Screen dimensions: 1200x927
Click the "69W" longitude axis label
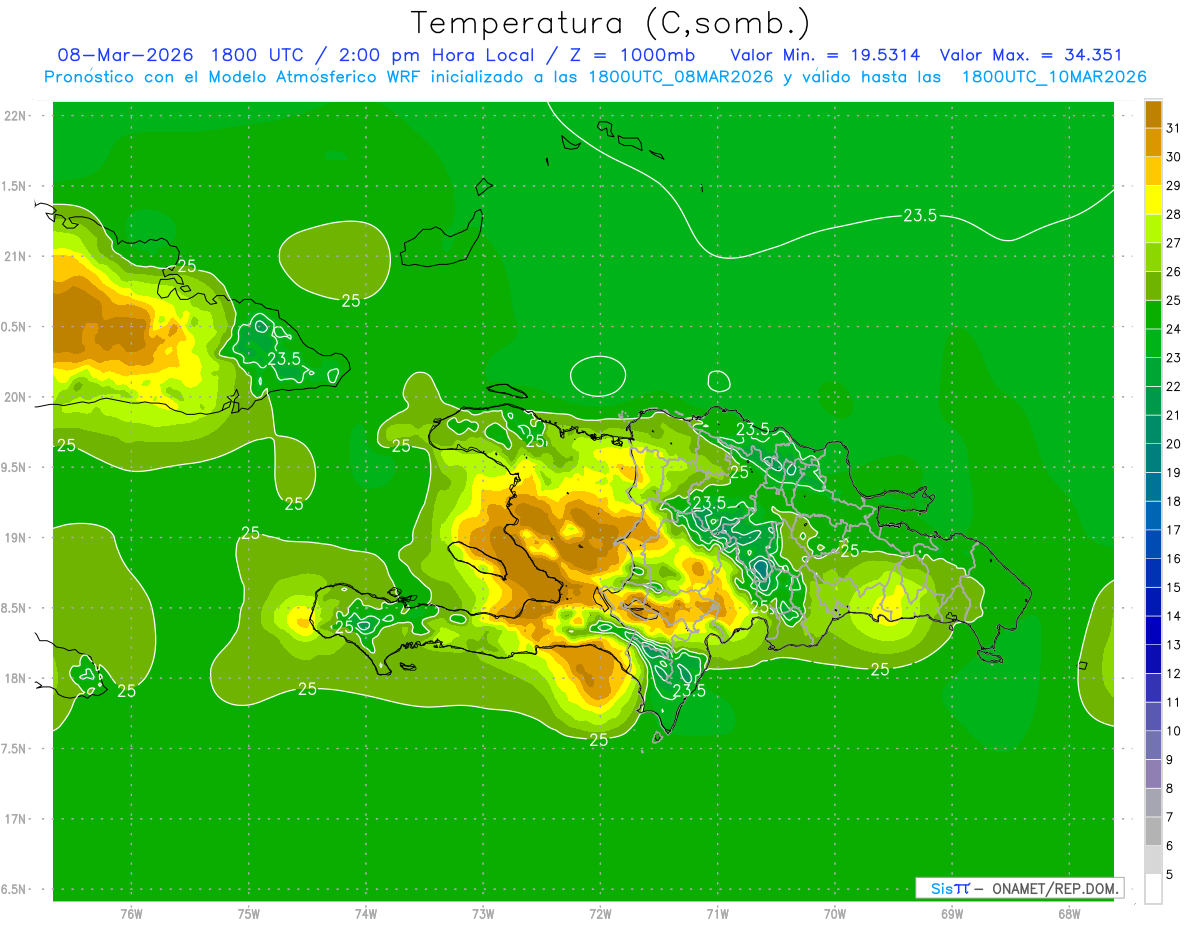[952, 913]
